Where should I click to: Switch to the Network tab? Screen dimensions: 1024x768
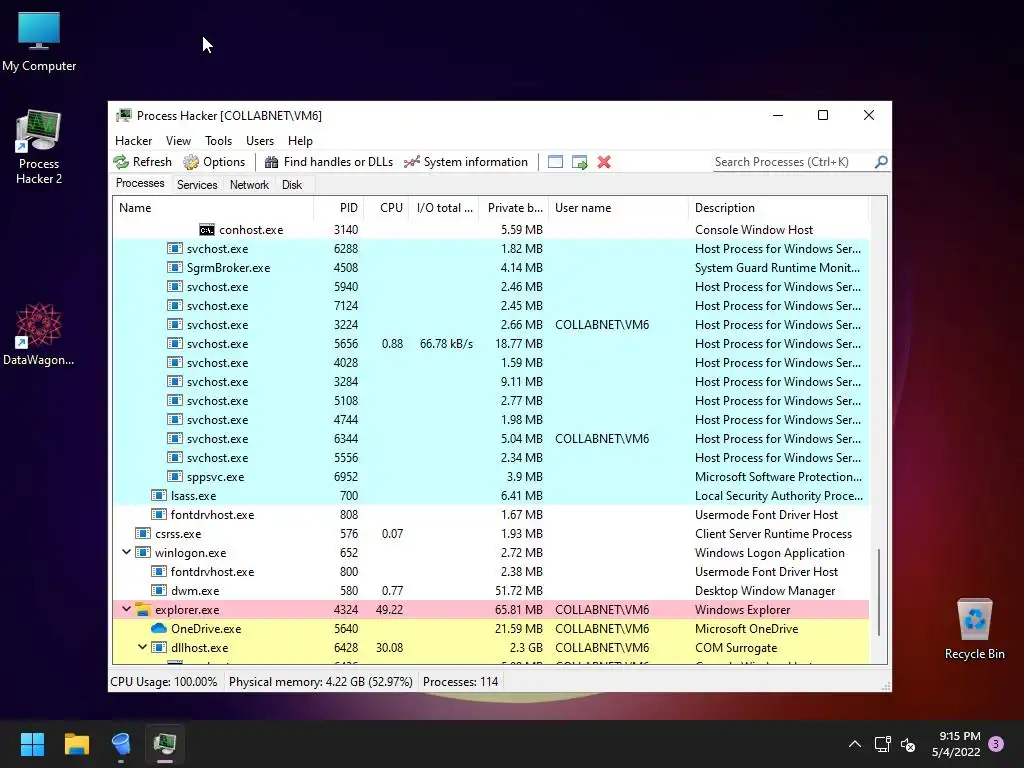click(249, 185)
